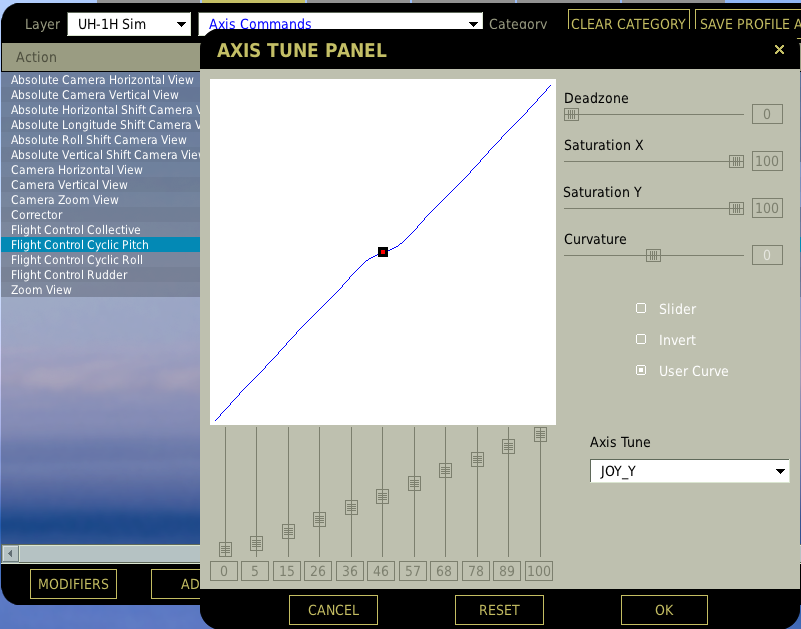Click the middle user curve slider above value 46
Screen dimensions: 801x629
(381, 496)
